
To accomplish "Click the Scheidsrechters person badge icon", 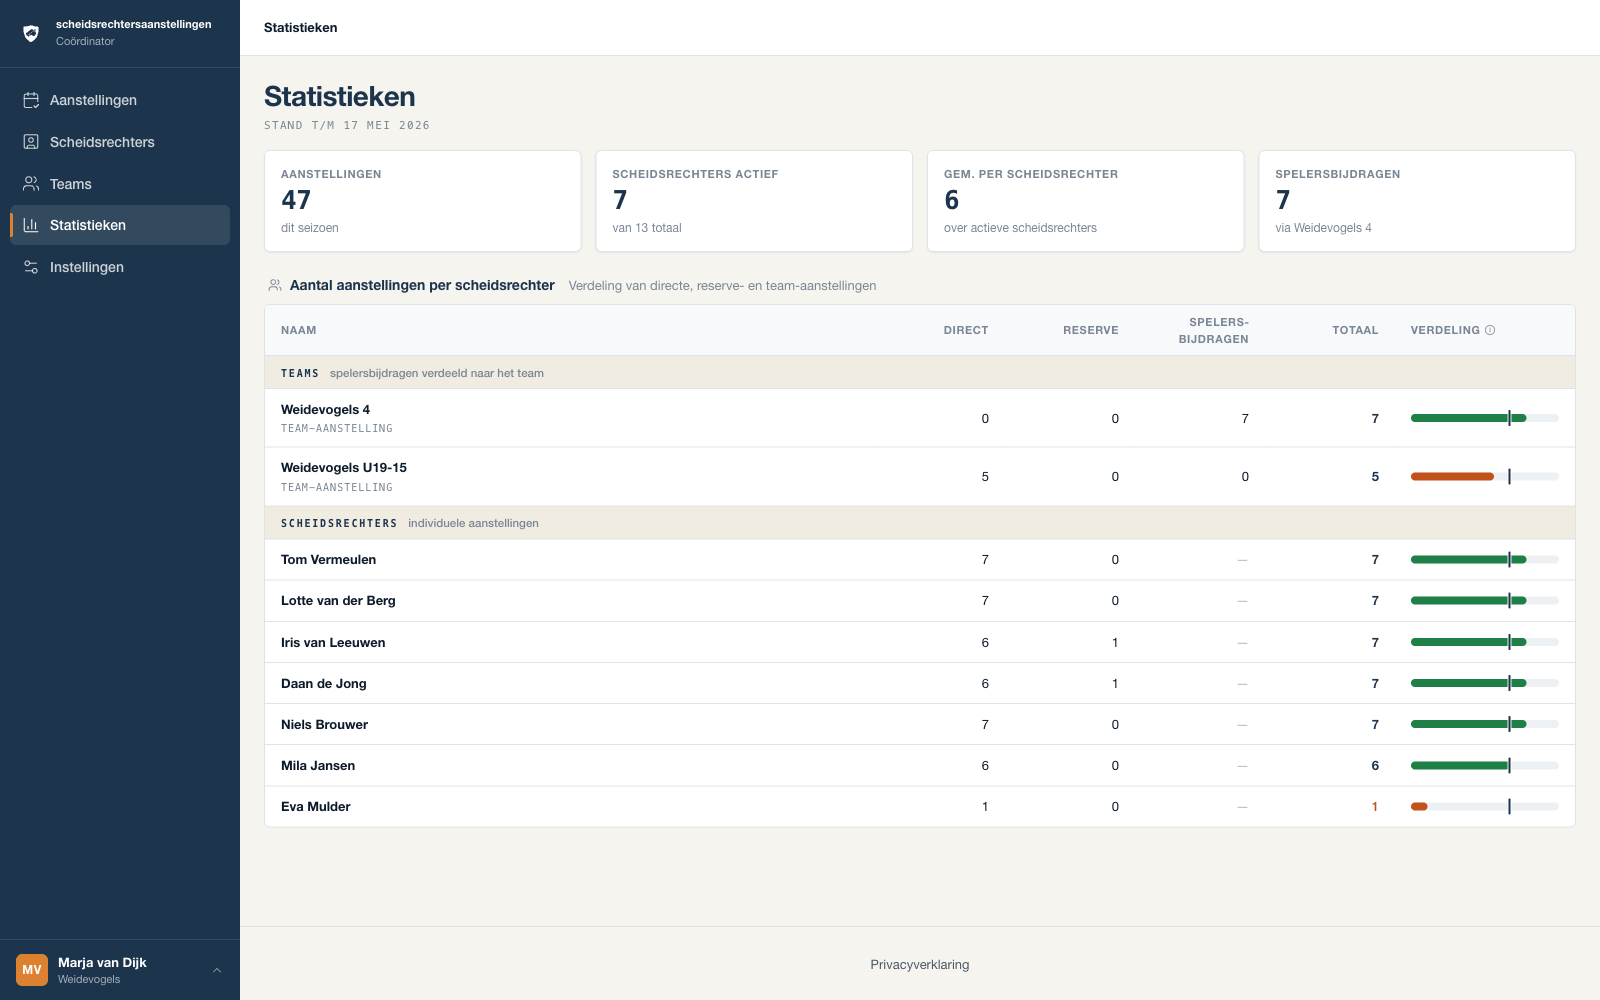I will 31,142.
